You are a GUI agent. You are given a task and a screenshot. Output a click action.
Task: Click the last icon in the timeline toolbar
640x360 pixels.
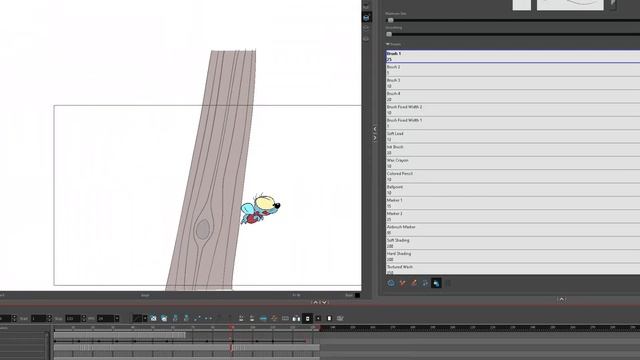[340, 318]
